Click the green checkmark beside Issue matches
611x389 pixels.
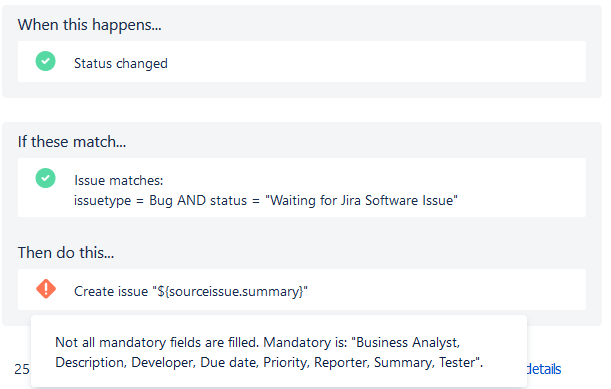tap(46, 178)
